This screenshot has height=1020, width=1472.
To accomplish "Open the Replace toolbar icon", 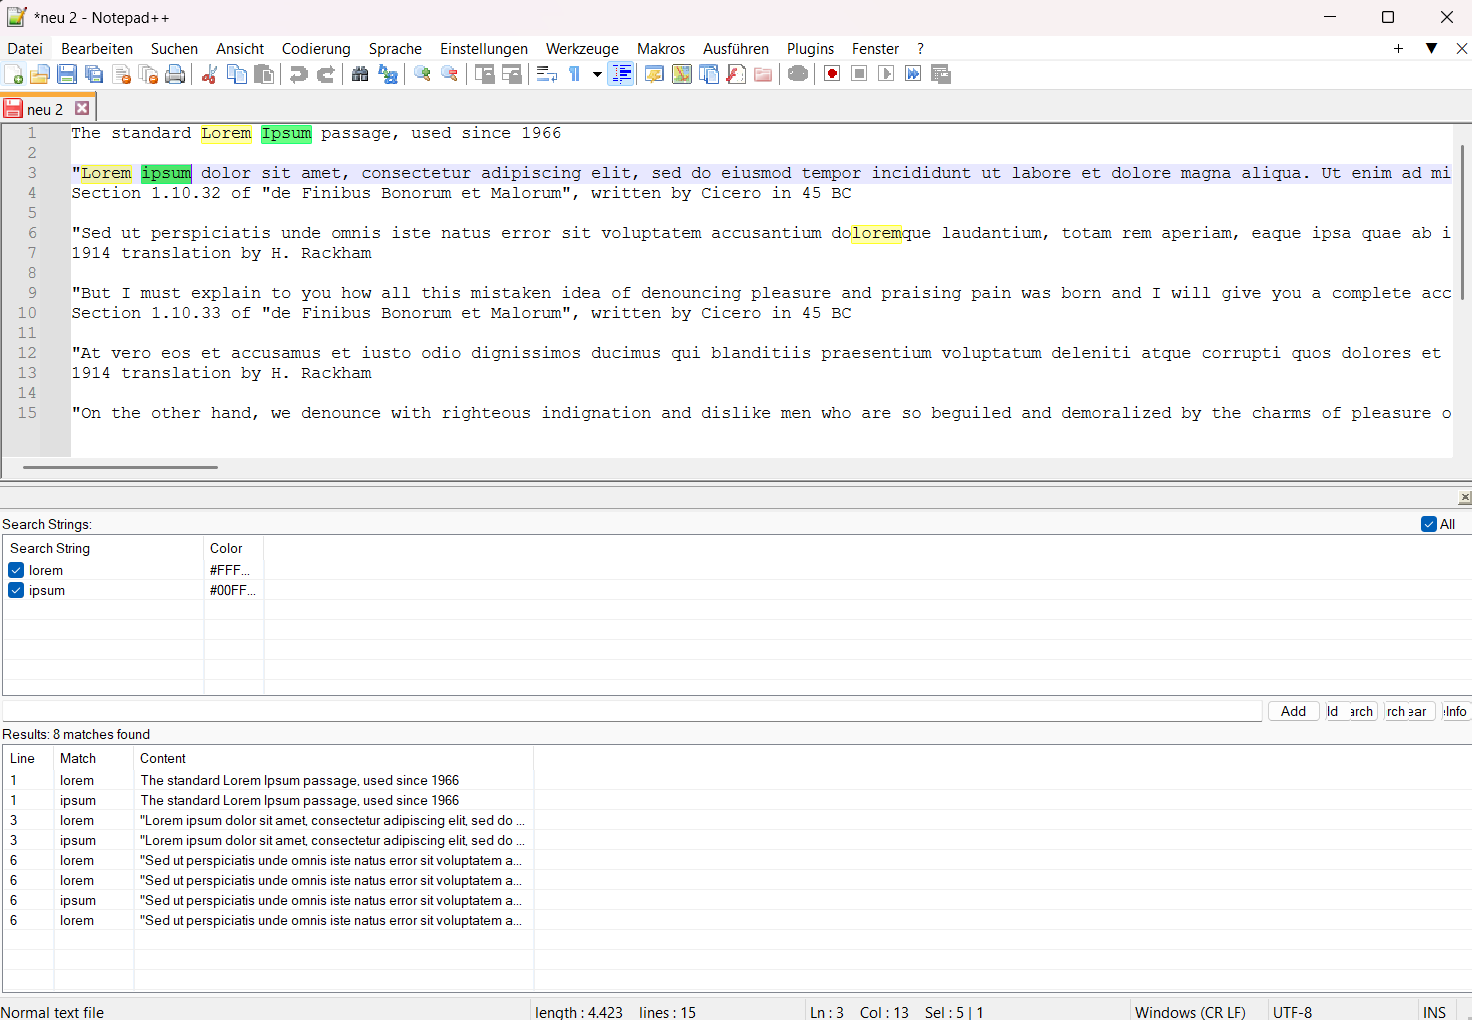I will click(x=388, y=74).
